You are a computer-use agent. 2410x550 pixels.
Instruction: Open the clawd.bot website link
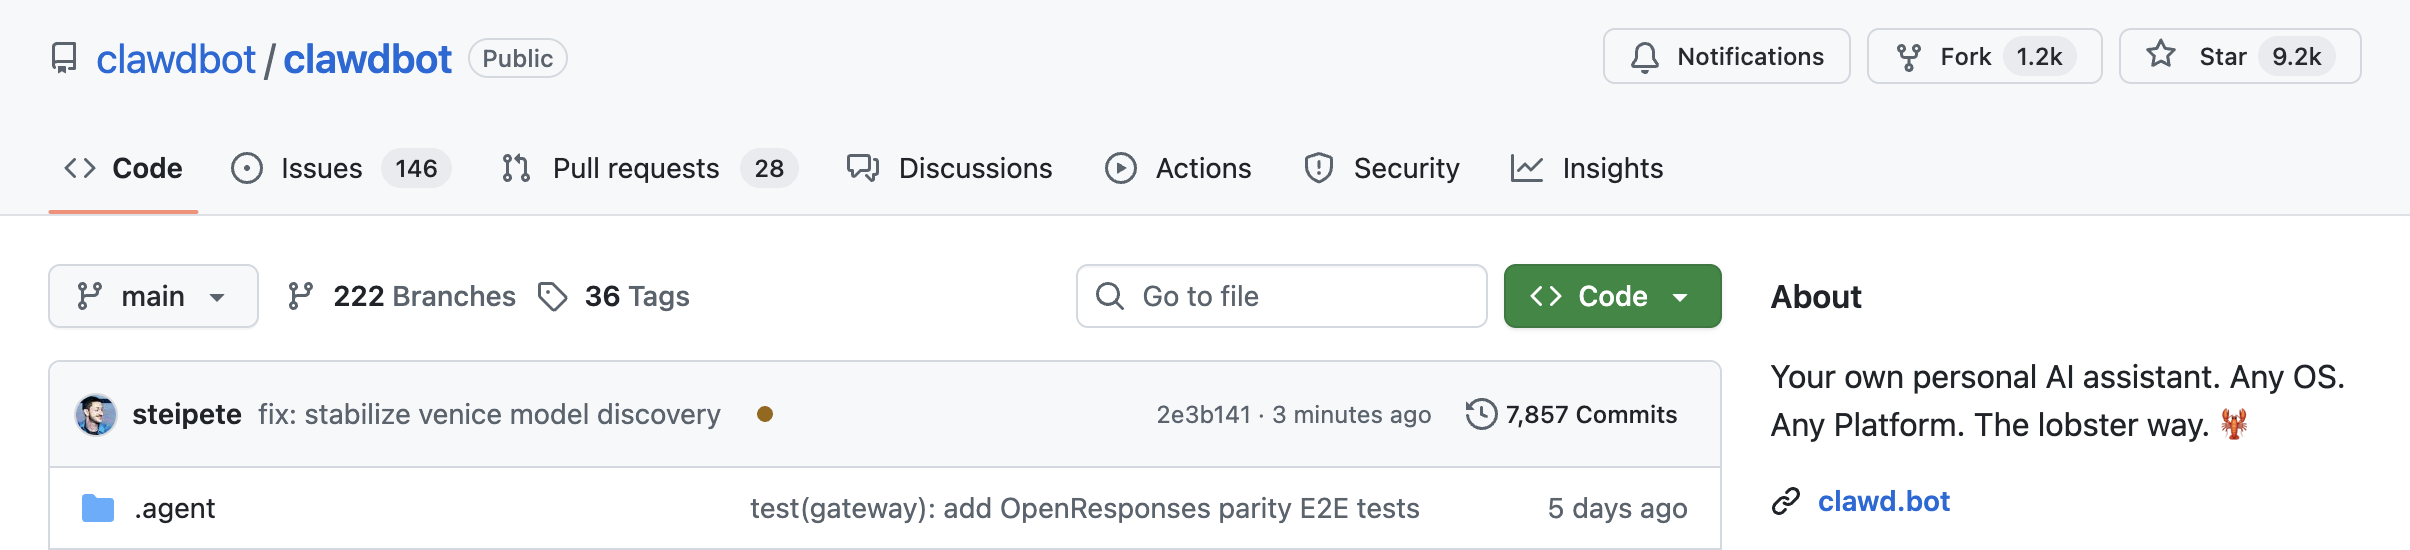pos(1883,501)
